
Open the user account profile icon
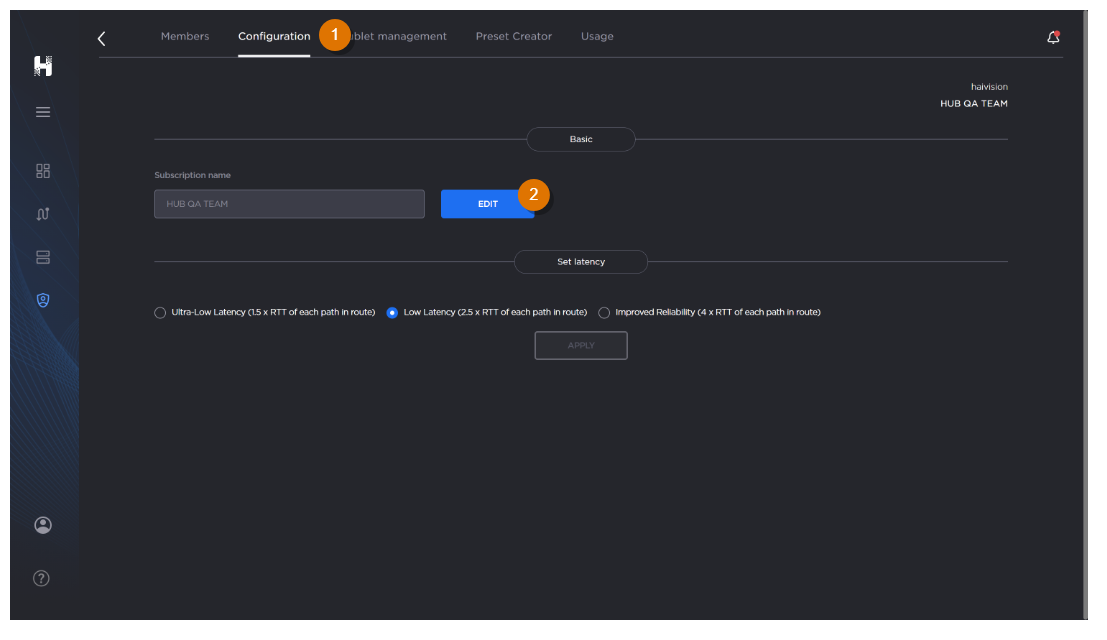click(43, 525)
